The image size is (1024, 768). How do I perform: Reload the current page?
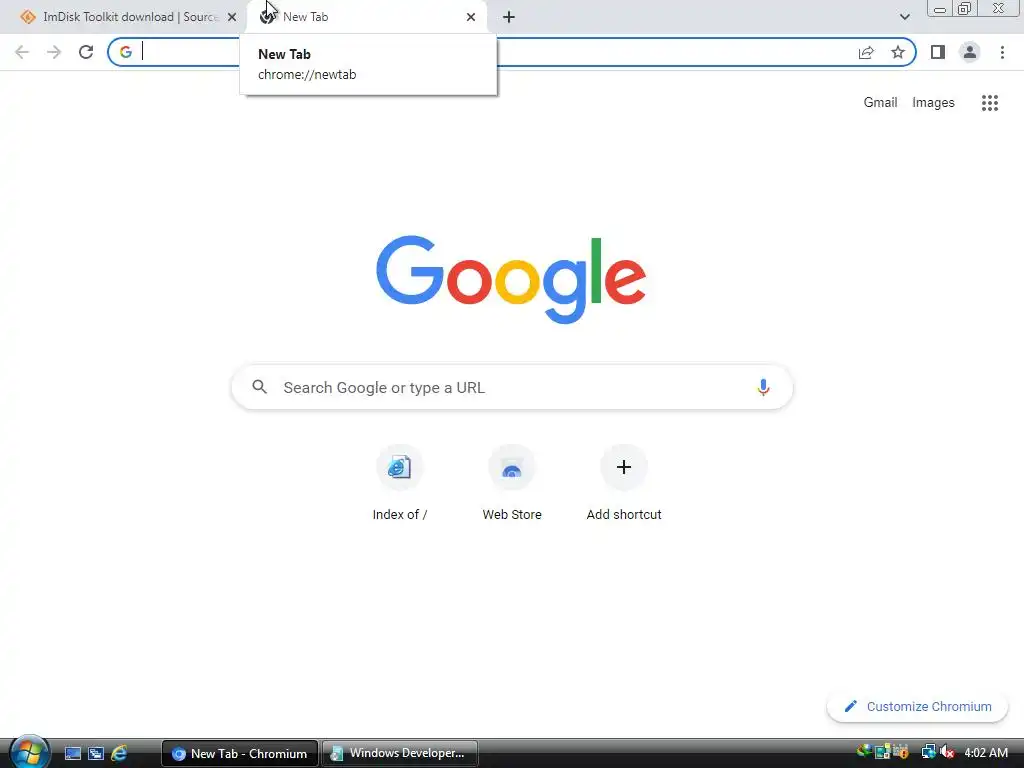coord(86,52)
